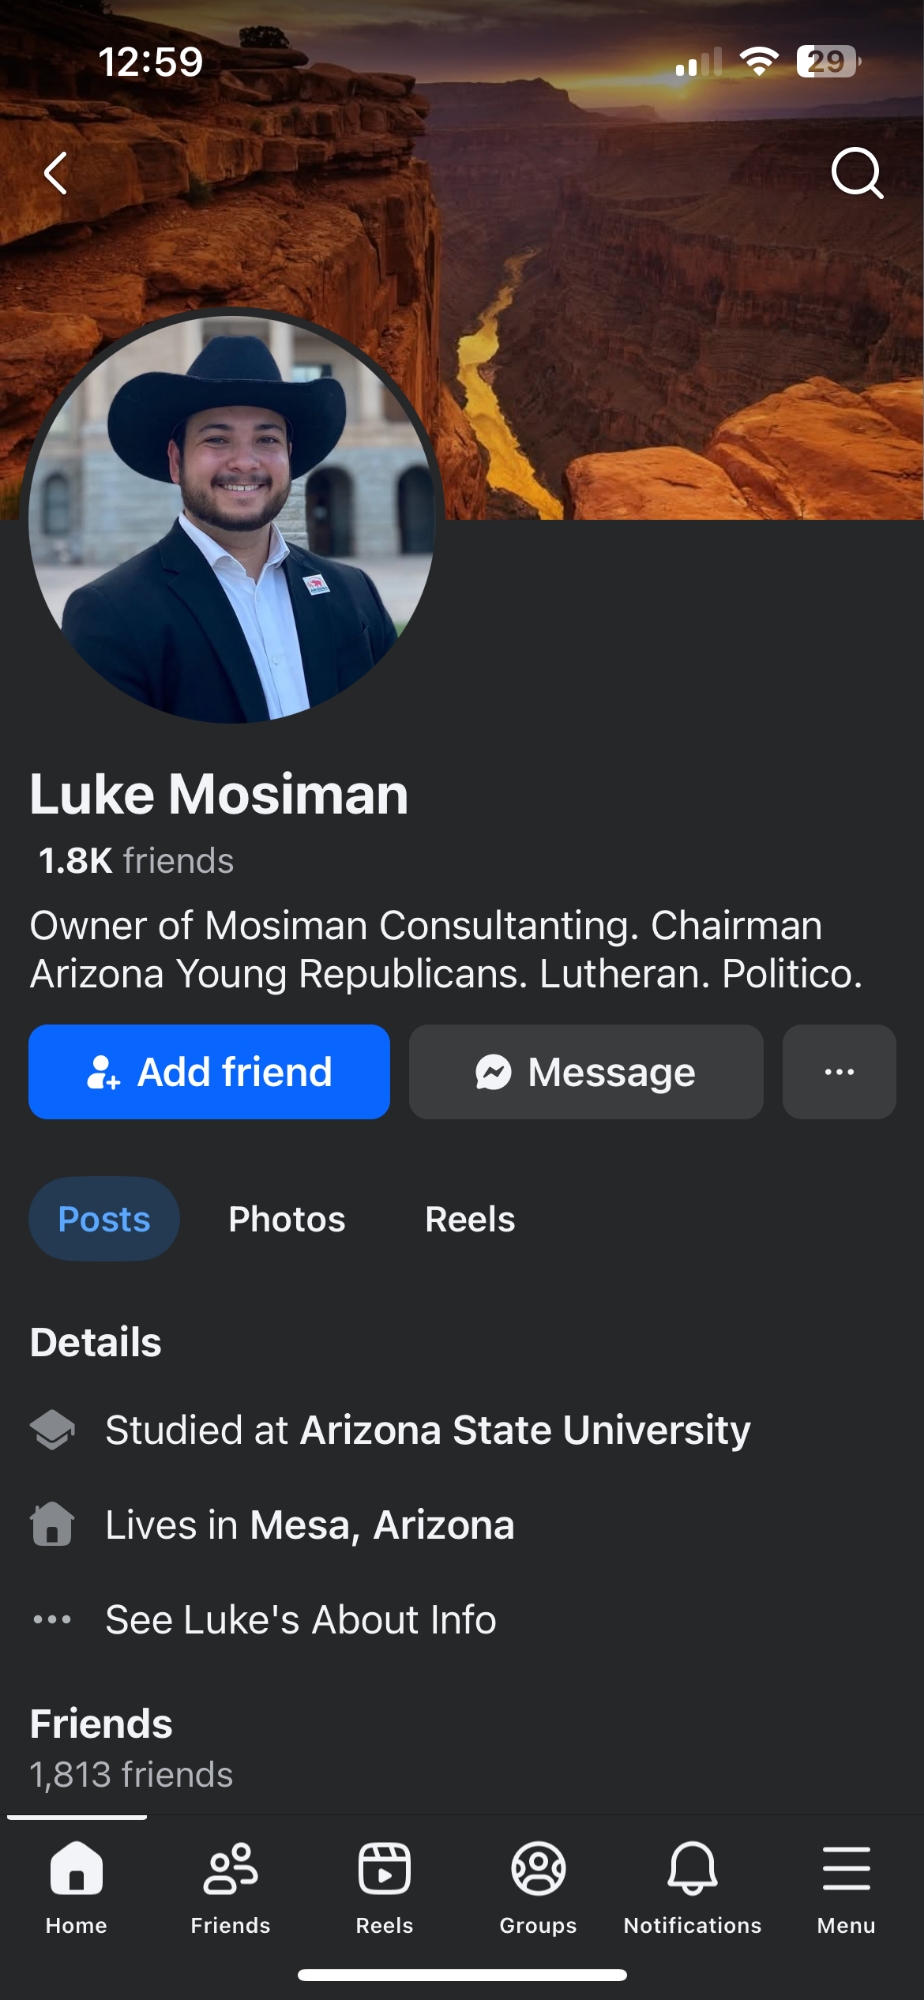Image resolution: width=924 pixels, height=2000 pixels.
Task: Select the Posts tab
Action: click(x=104, y=1219)
